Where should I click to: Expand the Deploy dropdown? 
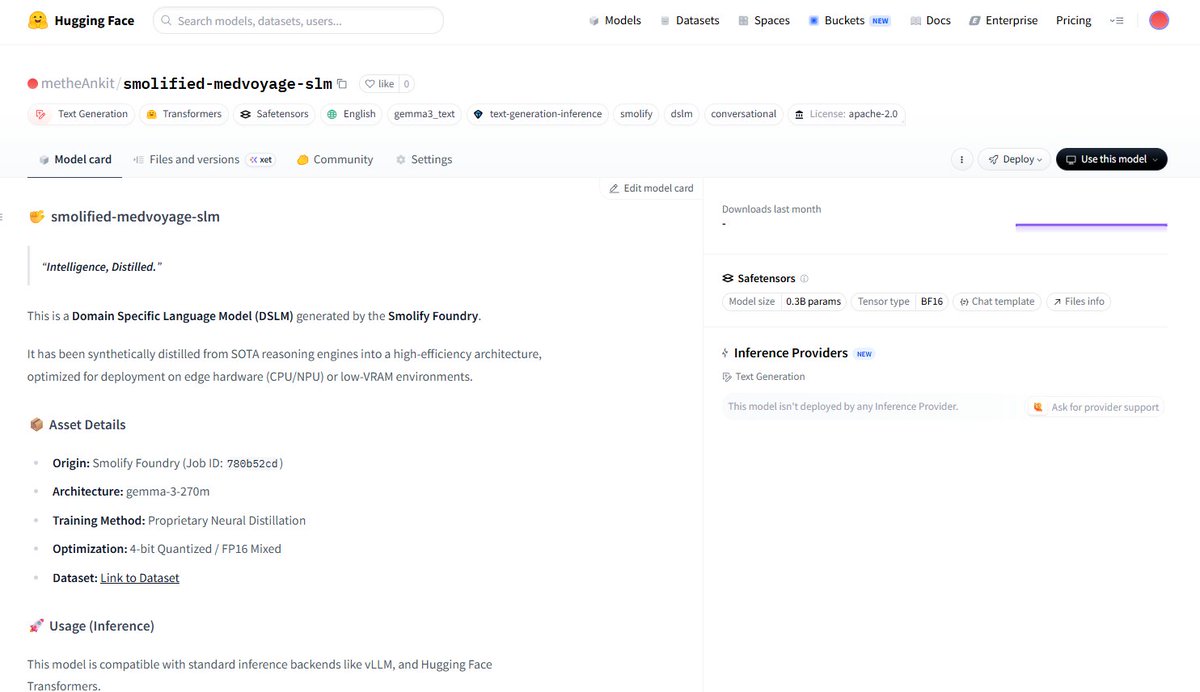pos(1014,159)
